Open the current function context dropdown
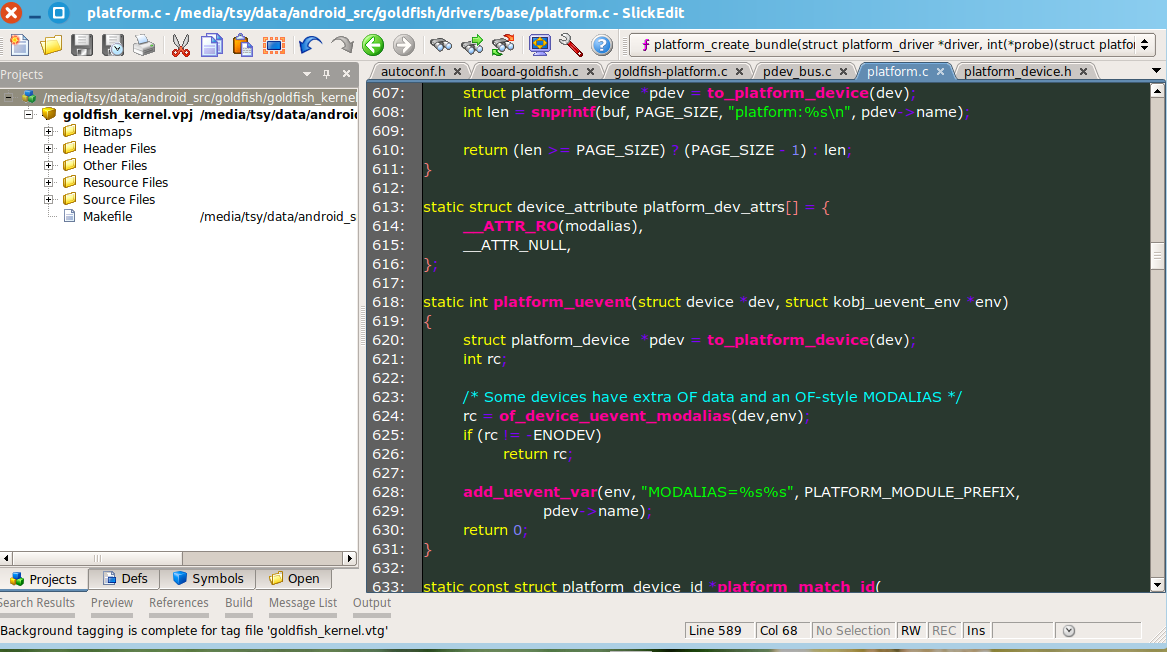Image resolution: width=1167 pixels, height=652 pixels. click(1144, 45)
